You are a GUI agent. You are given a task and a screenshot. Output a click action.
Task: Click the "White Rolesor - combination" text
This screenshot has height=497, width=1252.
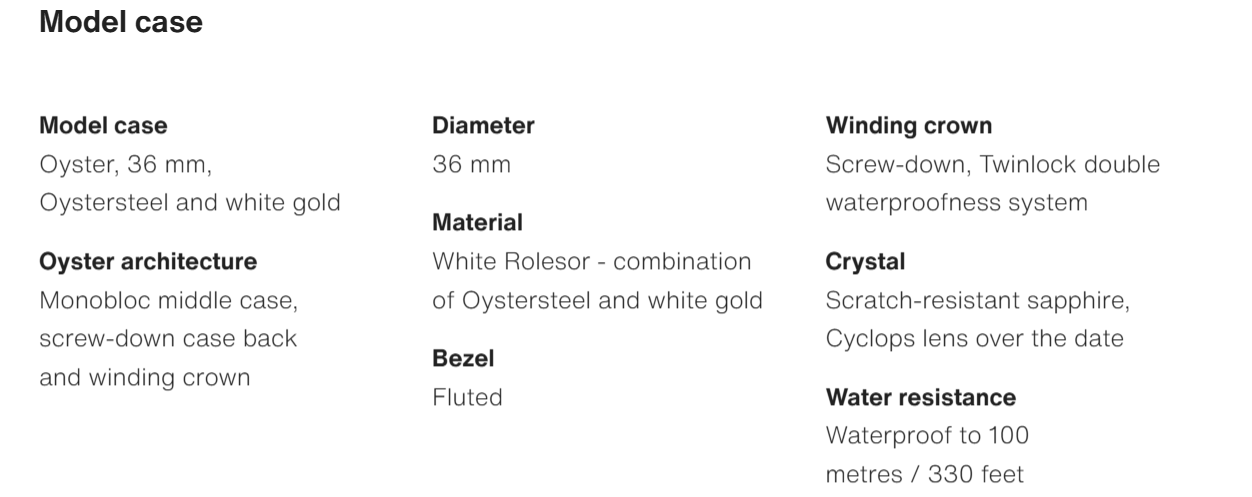pyautogui.click(x=591, y=261)
